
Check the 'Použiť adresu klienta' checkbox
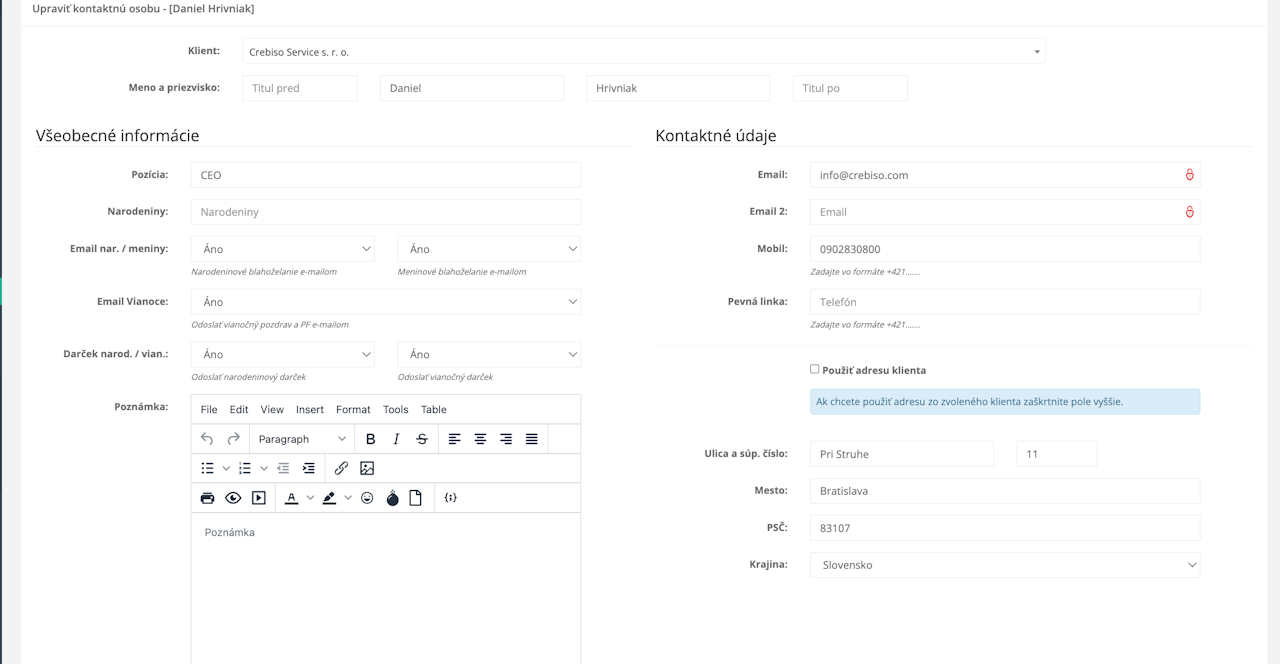coord(815,369)
